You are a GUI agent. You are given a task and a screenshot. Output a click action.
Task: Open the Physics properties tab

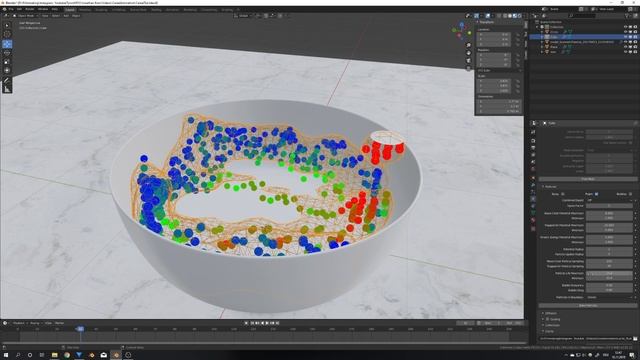pyautogui.click(x=533, y=199)
